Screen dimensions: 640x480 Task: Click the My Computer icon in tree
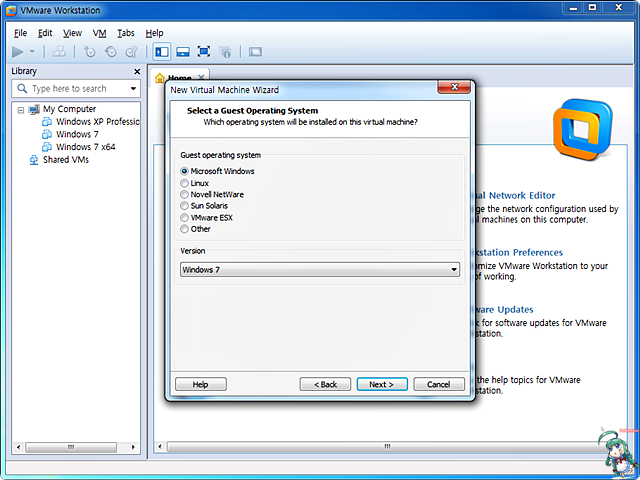click(34, 109)
